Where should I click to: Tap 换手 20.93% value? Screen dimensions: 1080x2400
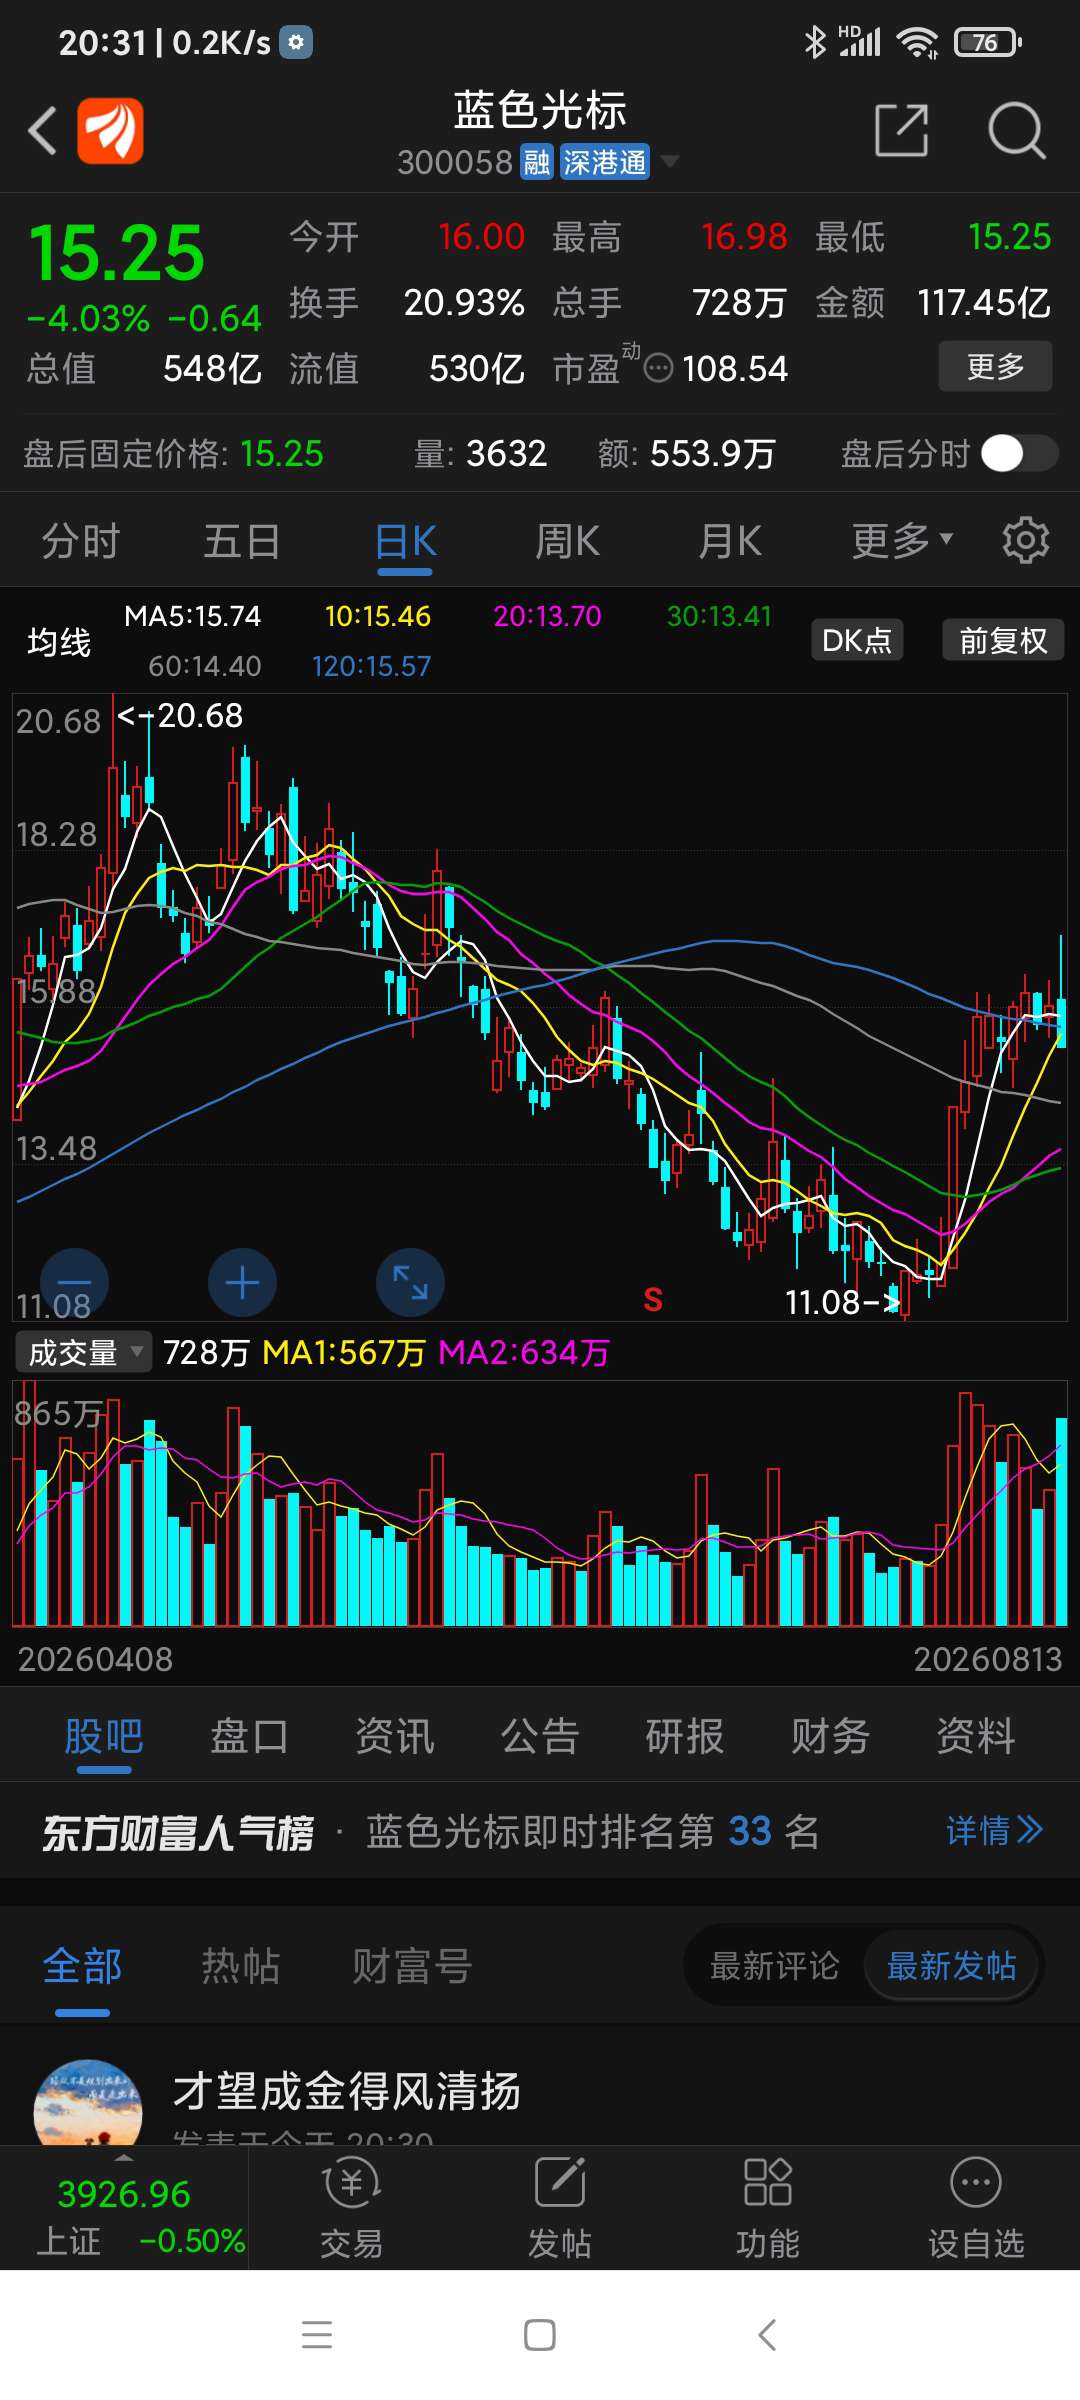[464, 302]
